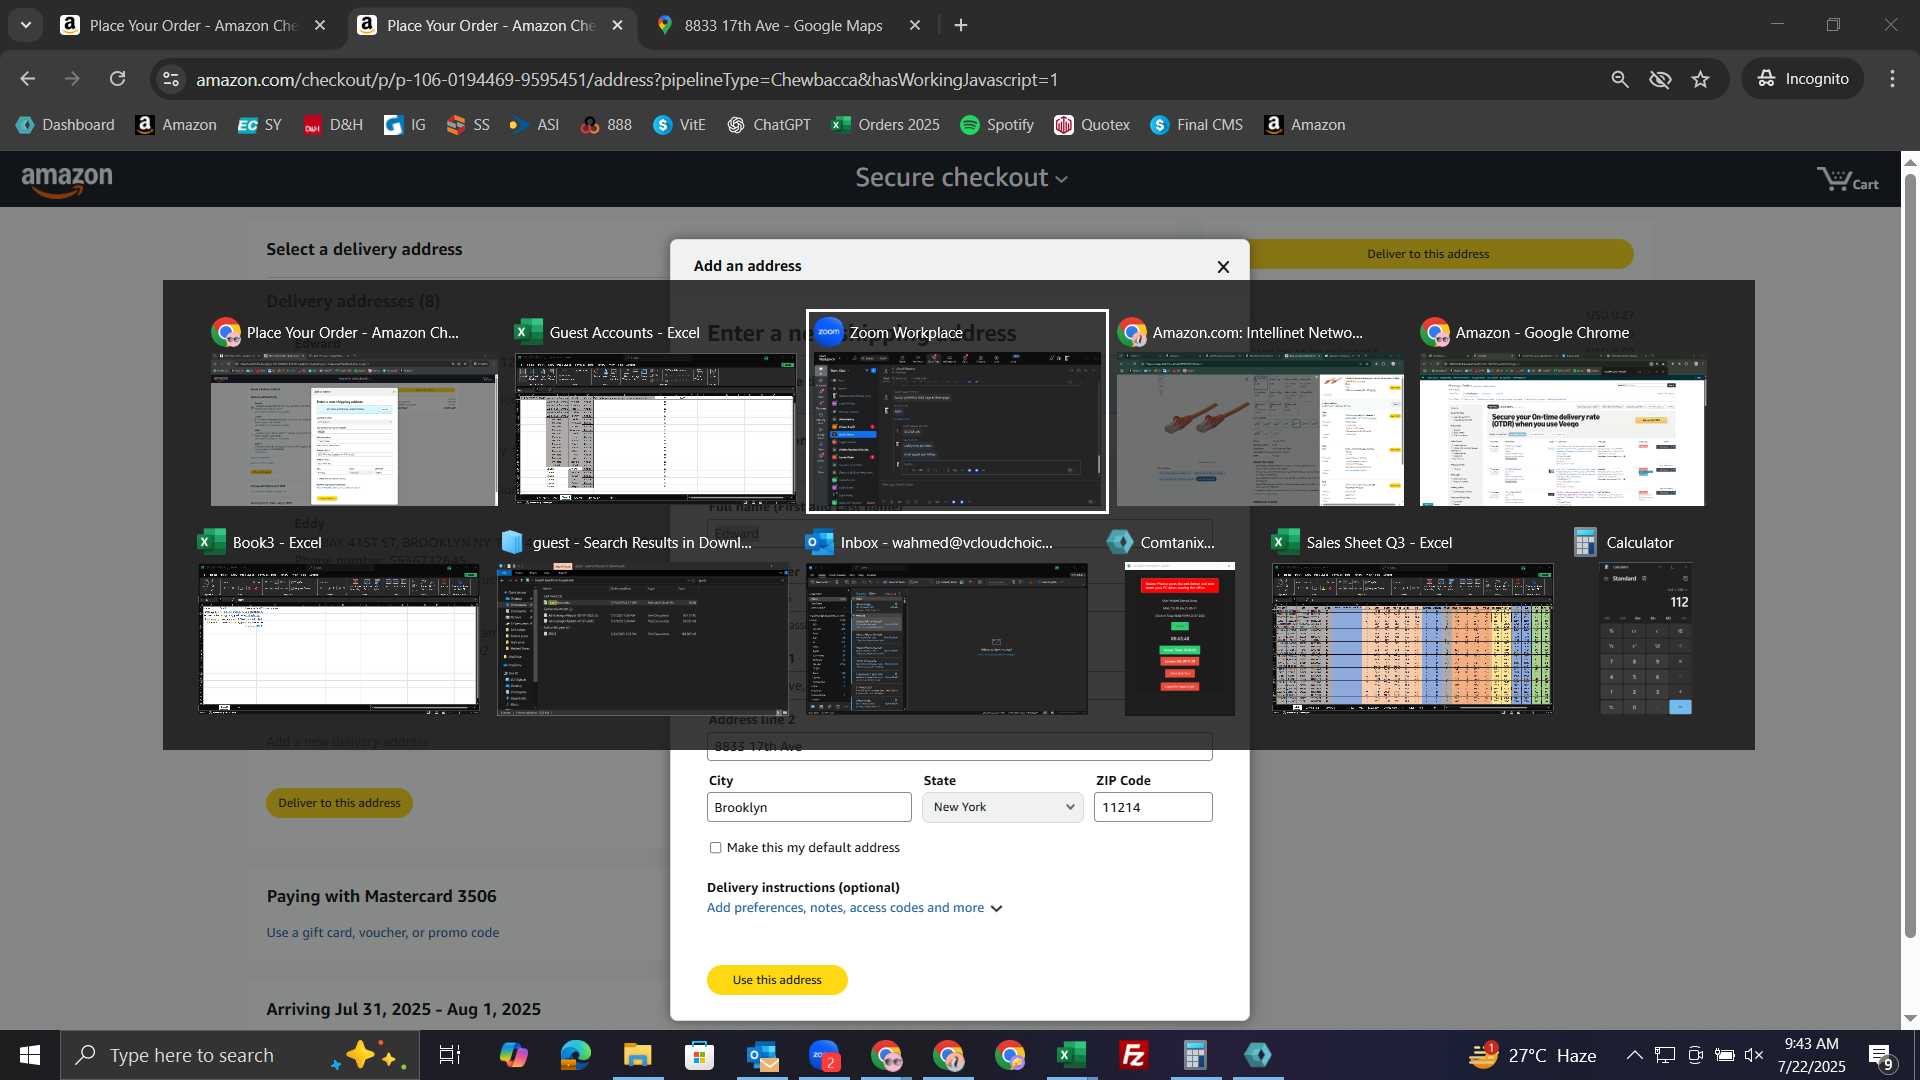This screenshot has width=1920, height=1080.
Task: Open the Quotex bookmark
Action: 1092,125
